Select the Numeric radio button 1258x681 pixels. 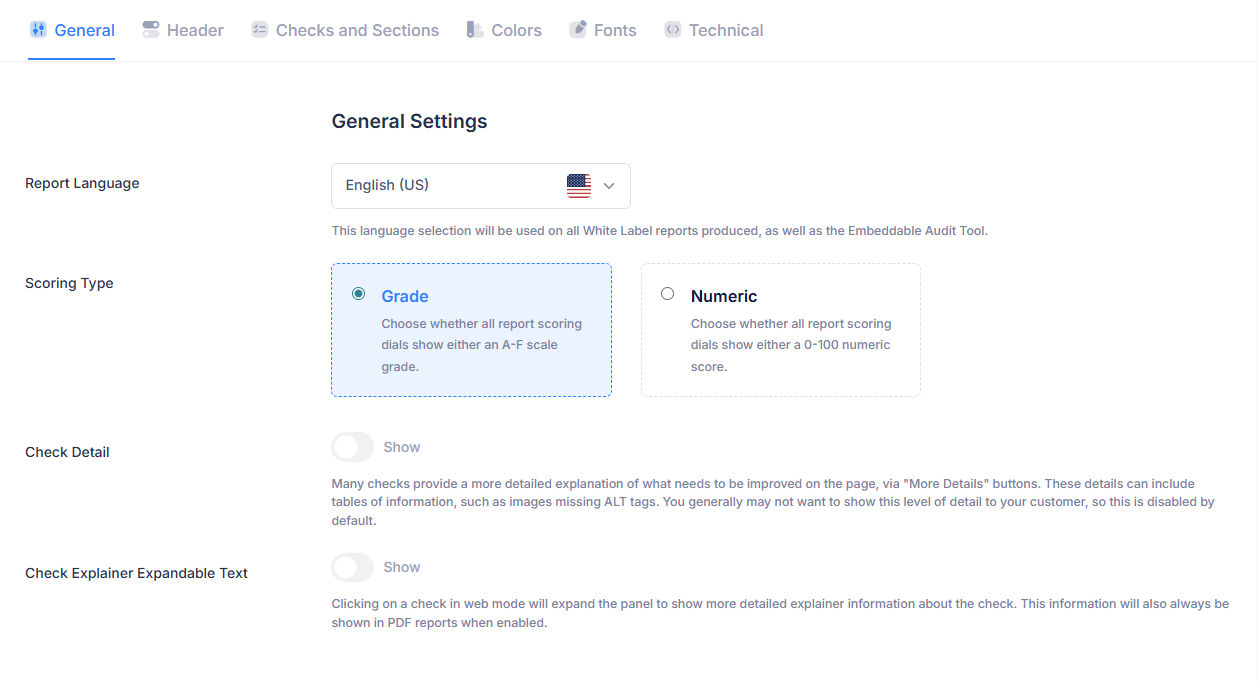point(668,294)
